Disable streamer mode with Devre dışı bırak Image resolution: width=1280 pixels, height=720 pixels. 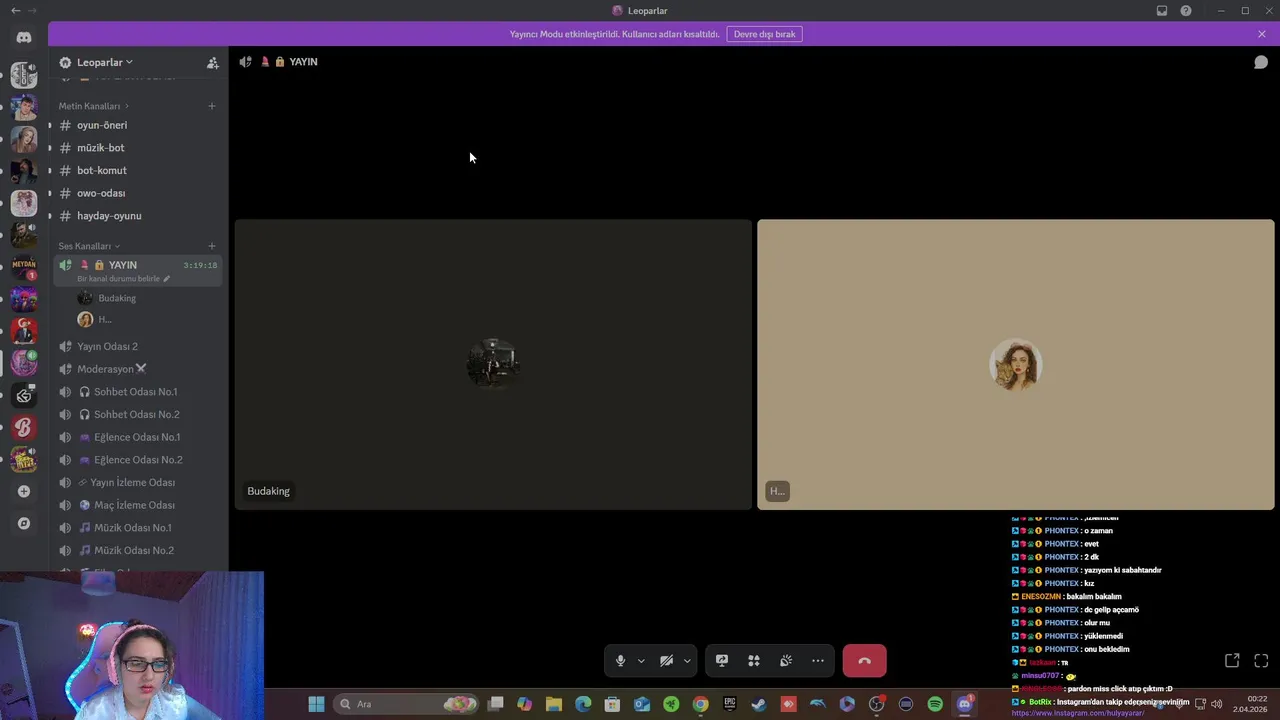764,34
